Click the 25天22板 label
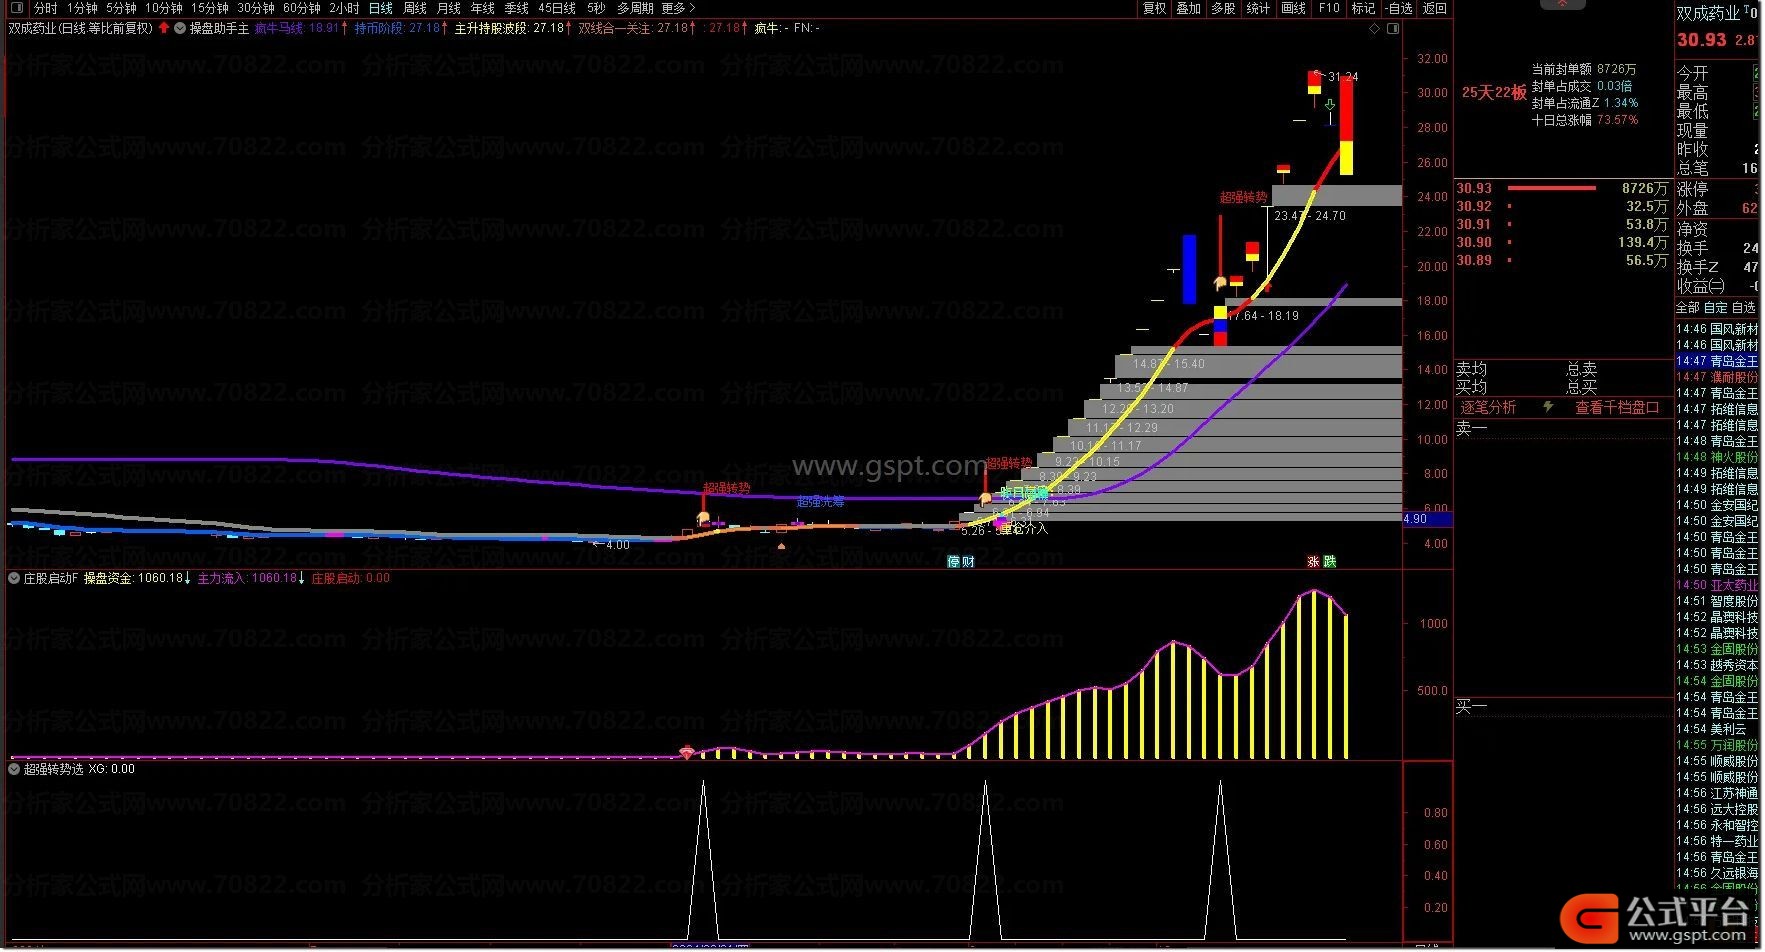Screen dimensions: 1765x952 (x=1494, y=92)
